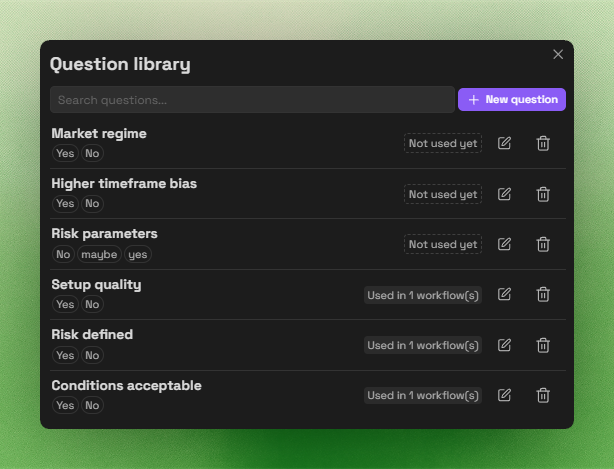Click the No chip under Market regime

point(92,153)
